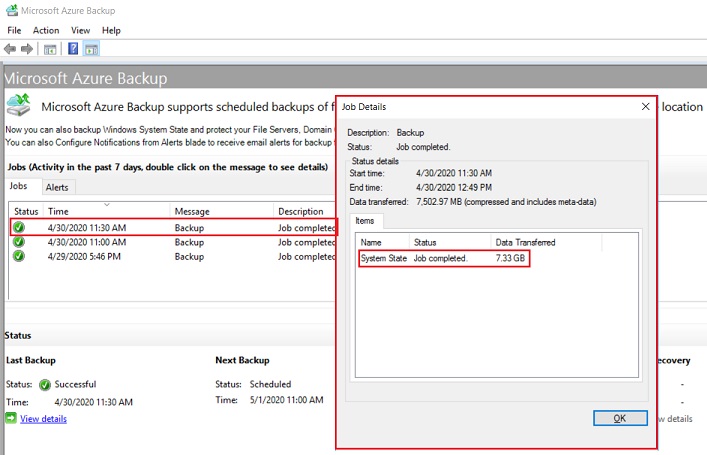Sort jobs by the Description column header
The image size is (707, 455).
(x=305, y=211)
